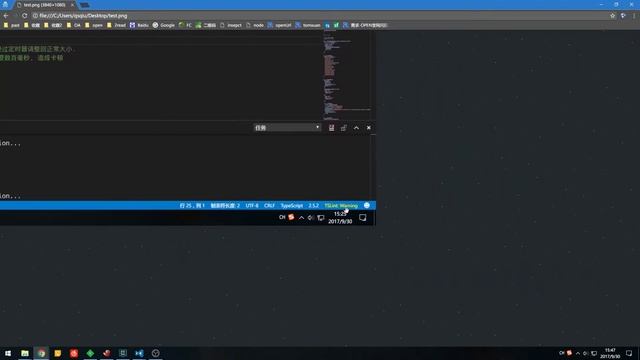Select the test.png browser tab
This screenshot has width=640, height=360.
coord(44,5)
